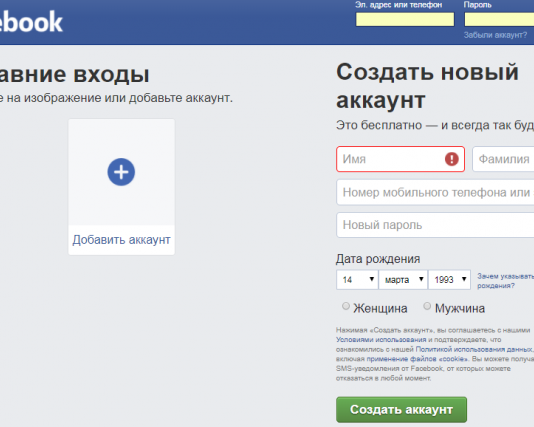
Task: Focus the email or phone login field
Action: click(x=405, y=19)
